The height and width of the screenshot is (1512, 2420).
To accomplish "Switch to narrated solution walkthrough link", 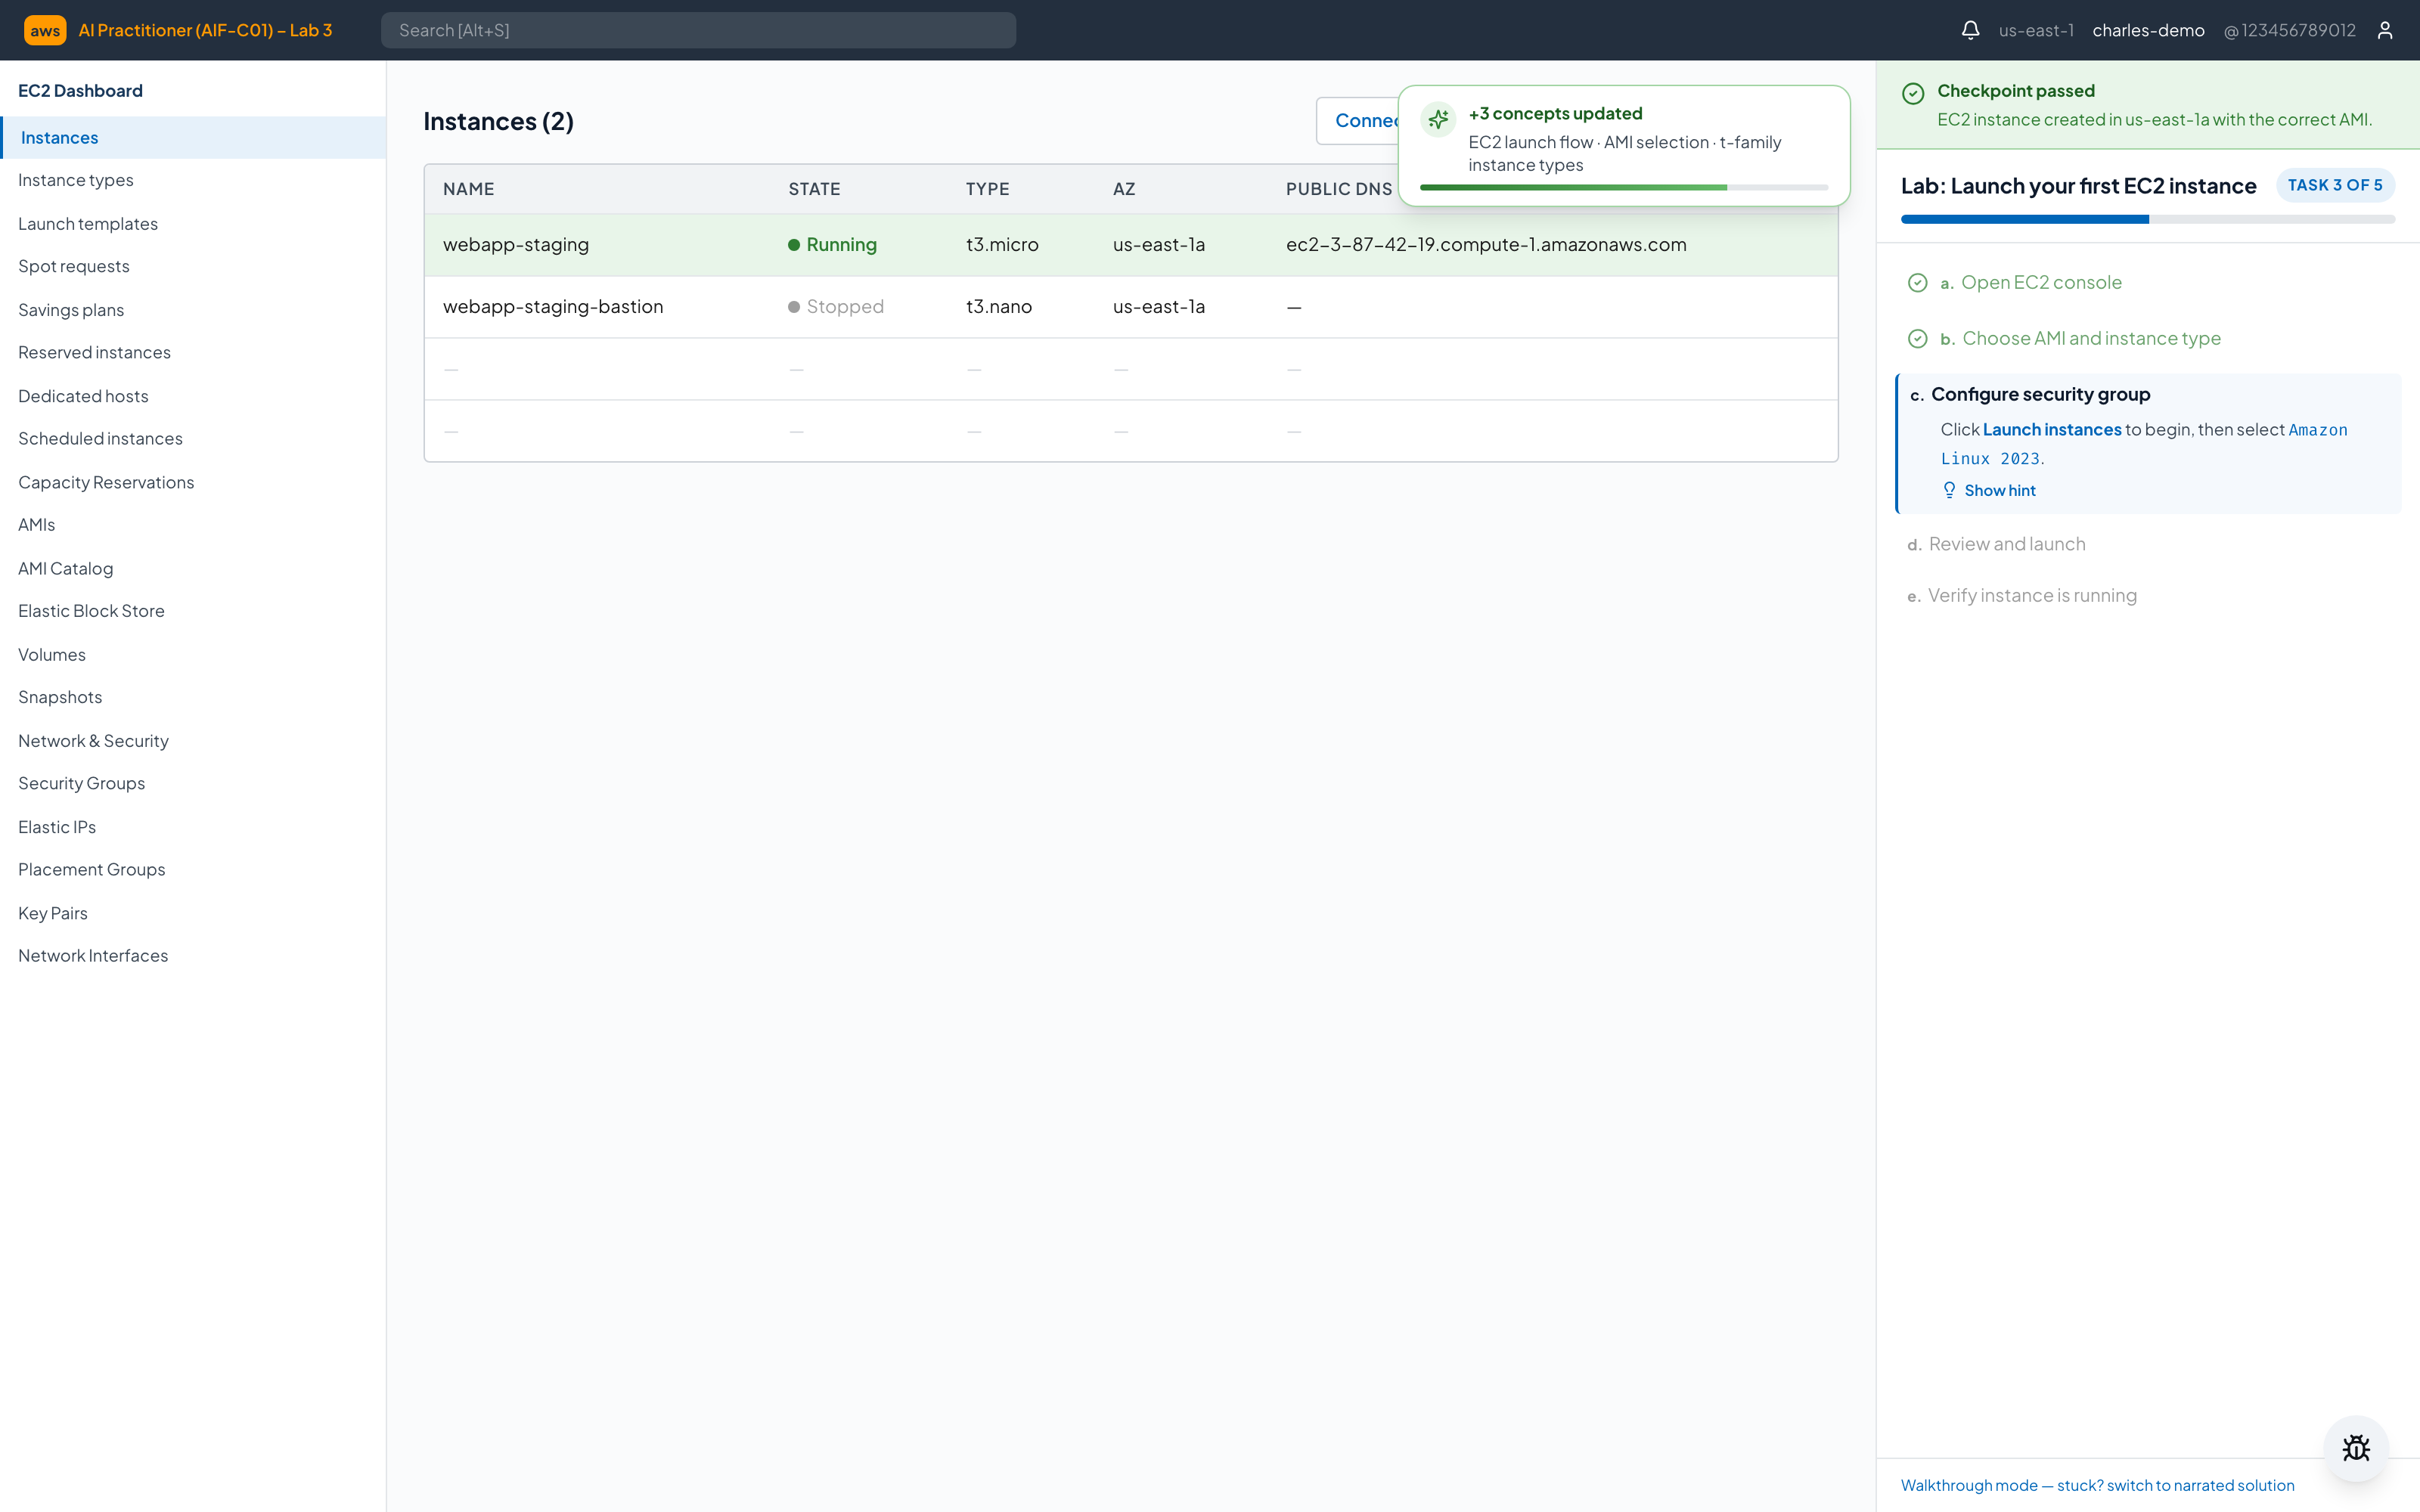I will [x=2097, y=1485].
